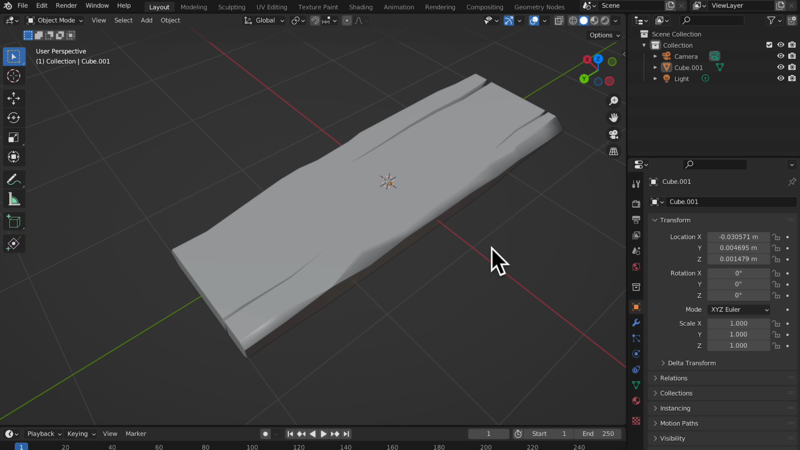Select the Annotate tool
800x450 pixels.
click(14, 180)
